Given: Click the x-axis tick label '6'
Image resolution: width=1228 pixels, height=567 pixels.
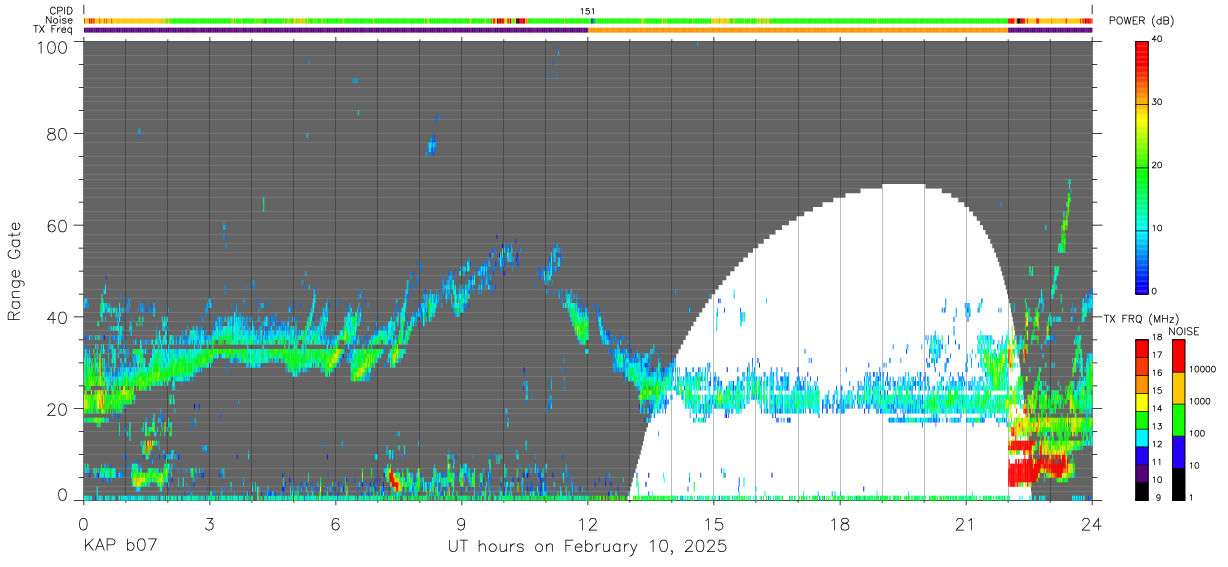Looking at the screenshot, I should pyautogui.click(x=335, y=523).
